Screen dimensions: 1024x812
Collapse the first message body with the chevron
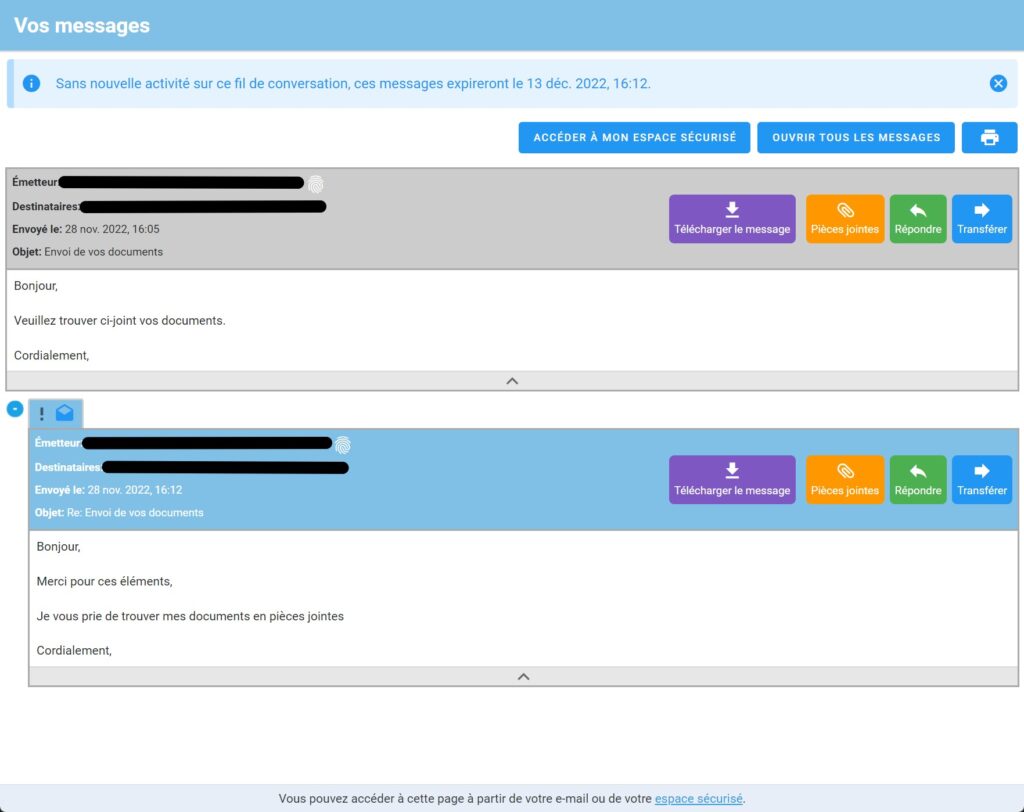[512, 381]
